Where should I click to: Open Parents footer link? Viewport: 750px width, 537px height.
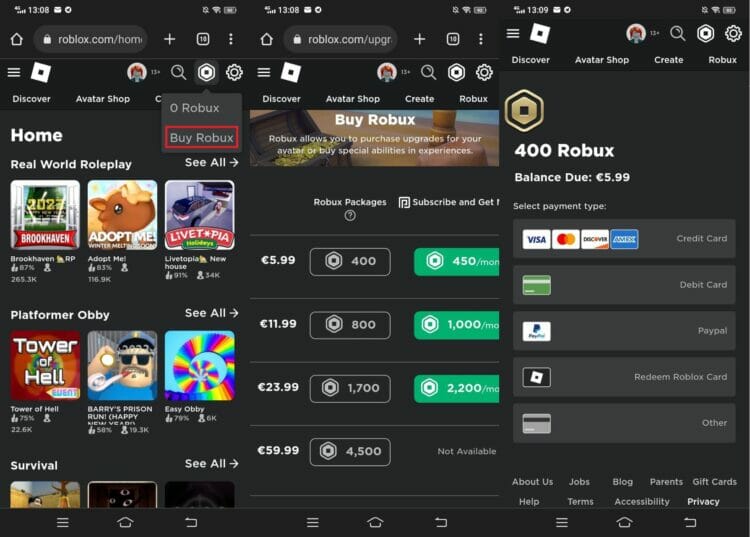coord(666,482)
